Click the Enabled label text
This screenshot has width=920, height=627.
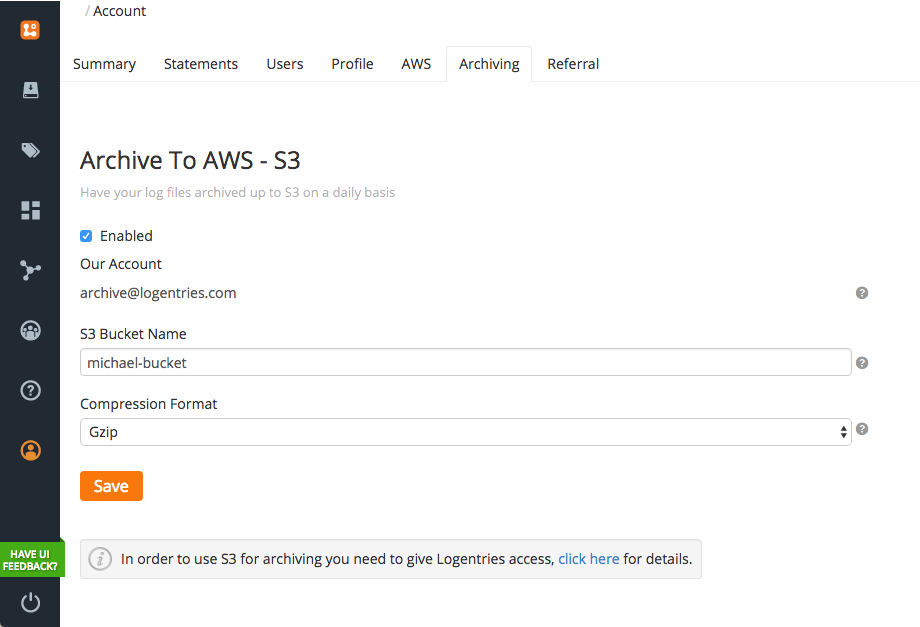(x=126, y=236)
